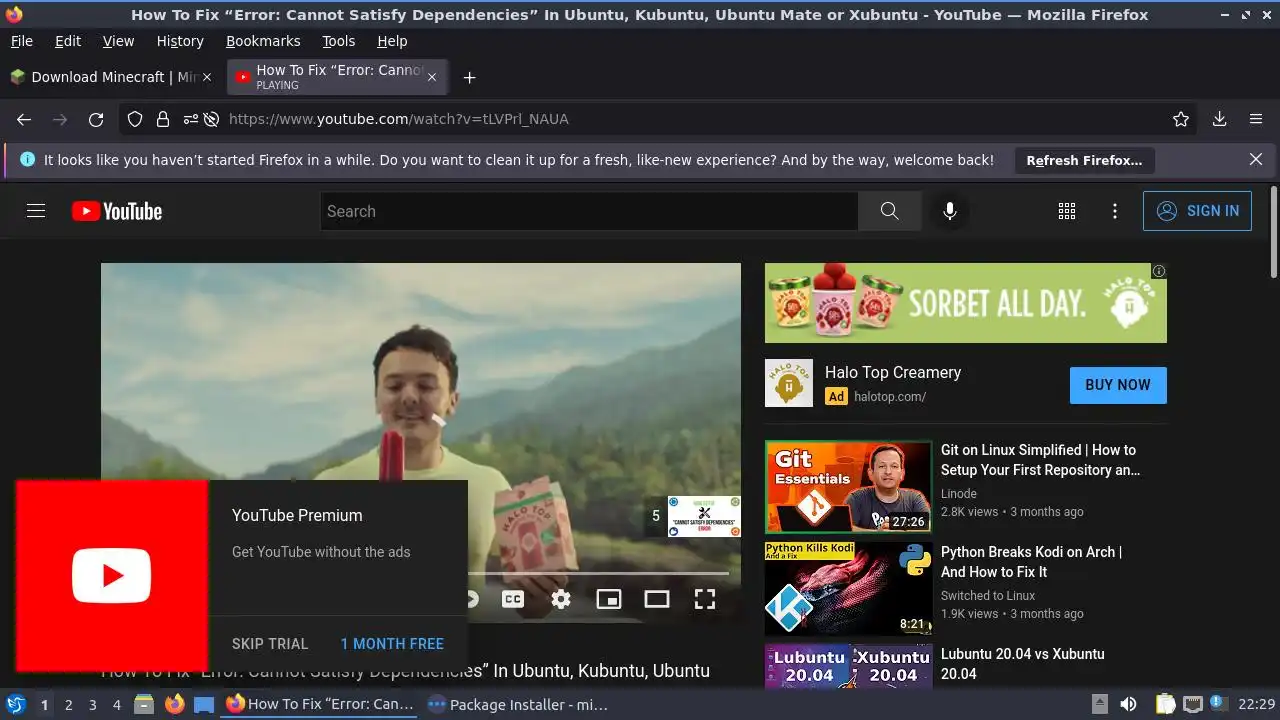Screen dimensions: 1280x720
Task: Open volume control in system tray
Action: tap(1128, 704)
